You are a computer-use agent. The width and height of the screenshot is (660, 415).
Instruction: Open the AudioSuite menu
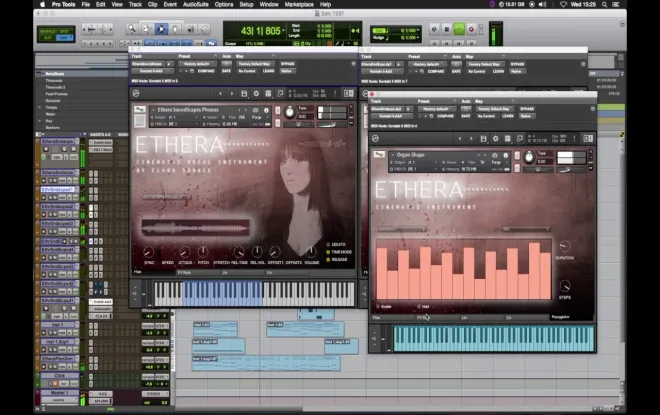click(x=196, y=5)
